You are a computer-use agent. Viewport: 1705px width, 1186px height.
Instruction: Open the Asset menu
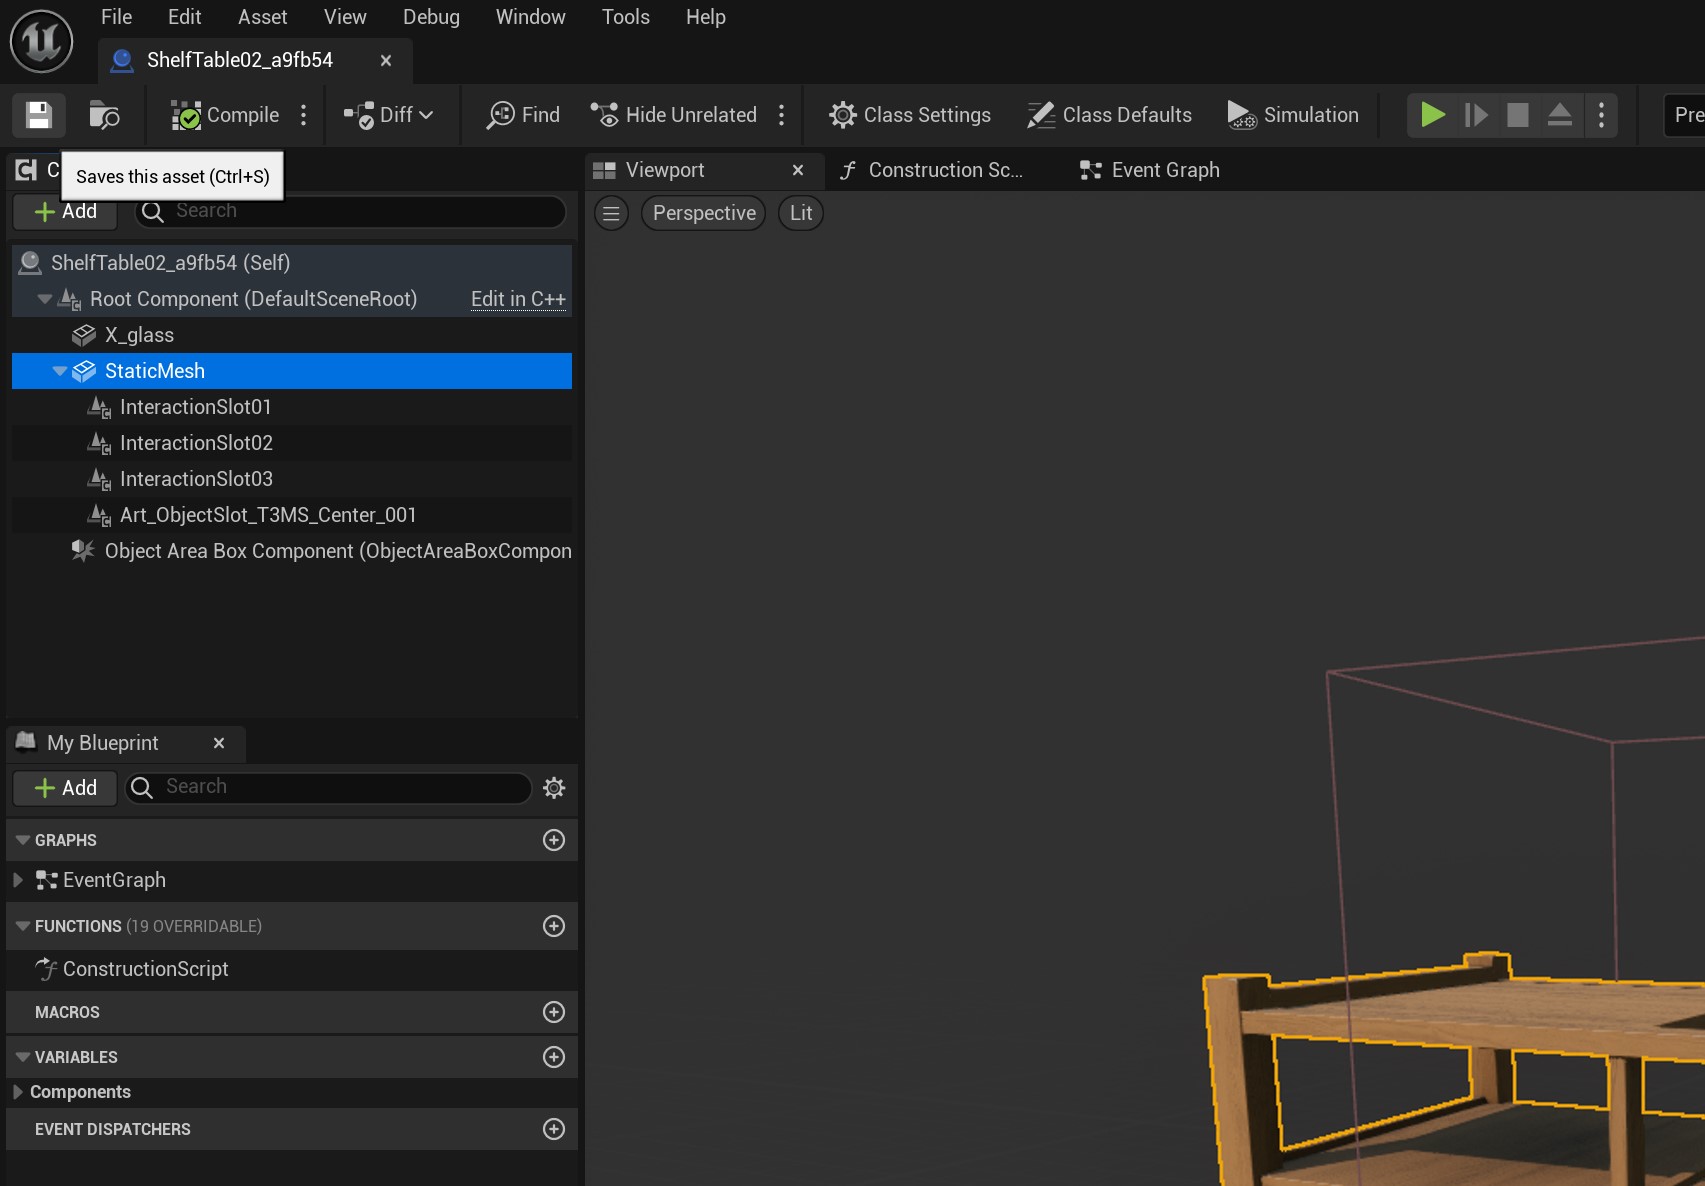pos(262,17)
